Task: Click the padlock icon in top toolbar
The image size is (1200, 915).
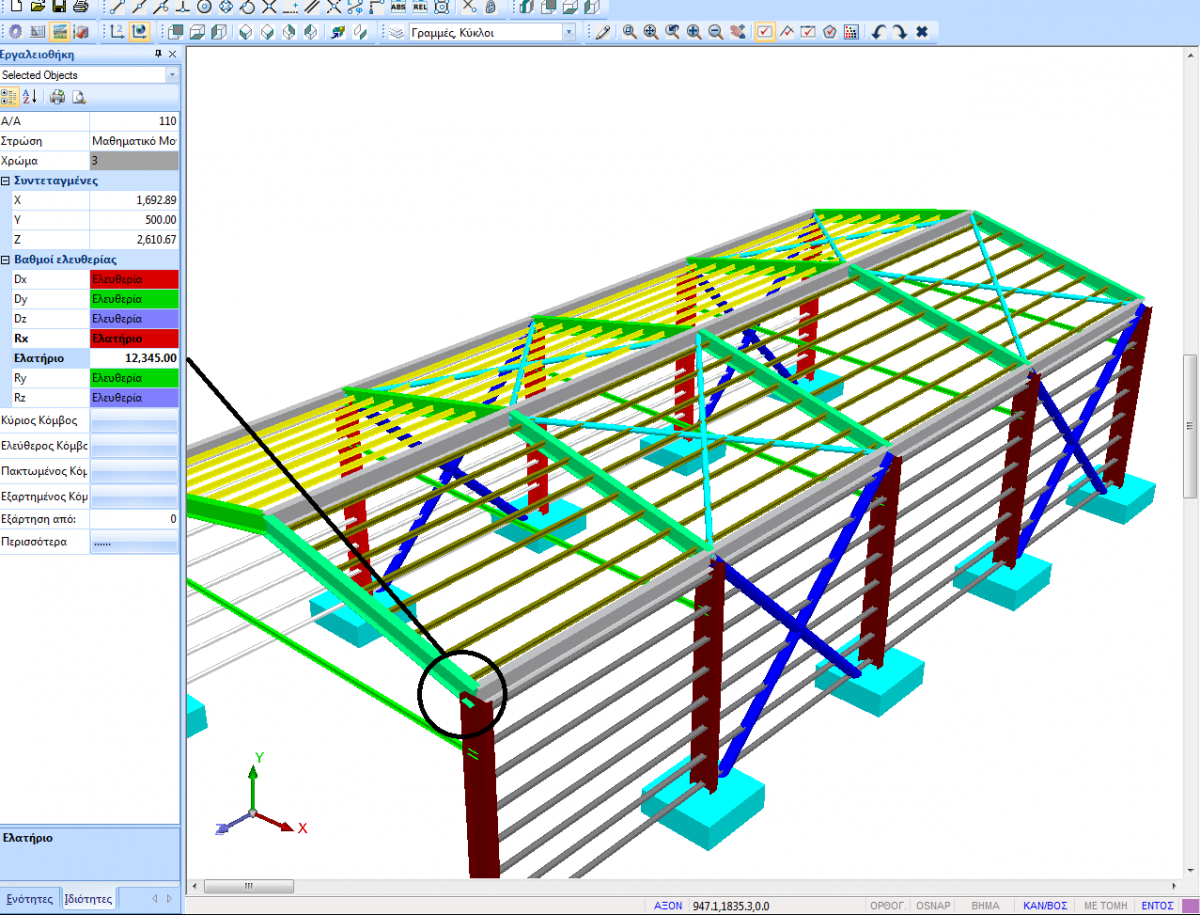Action: click(491, 6)
